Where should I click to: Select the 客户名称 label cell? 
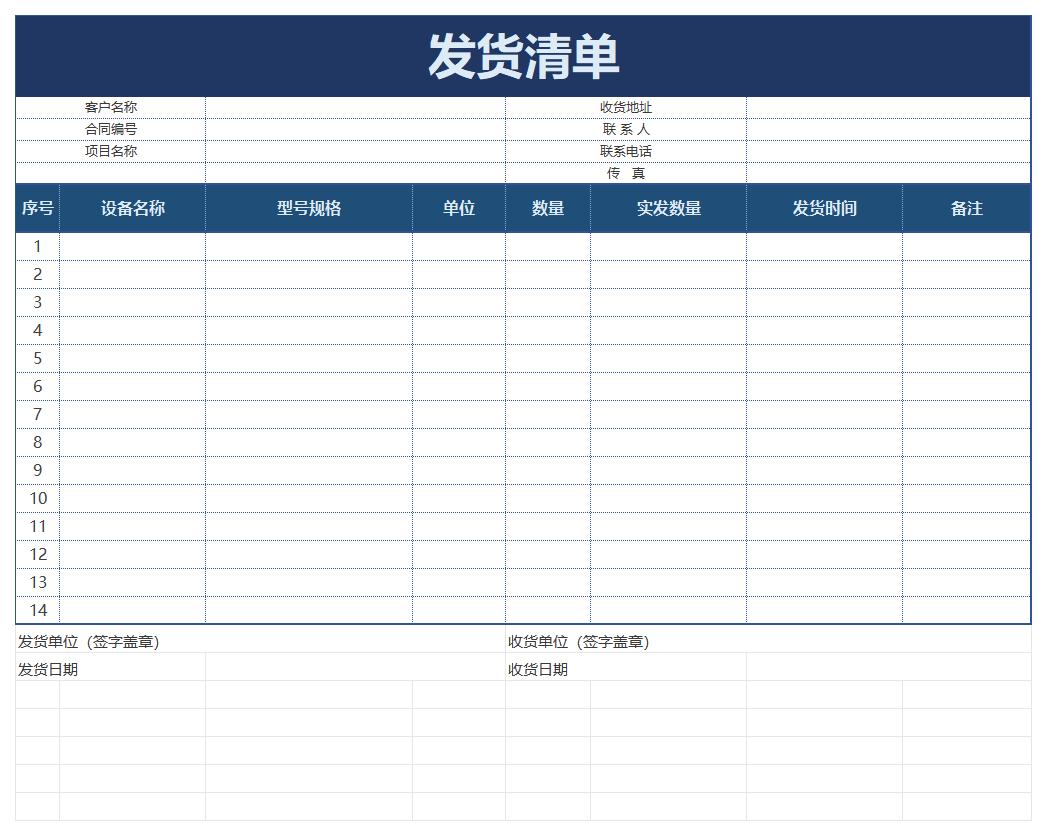(x=111, y=108)
